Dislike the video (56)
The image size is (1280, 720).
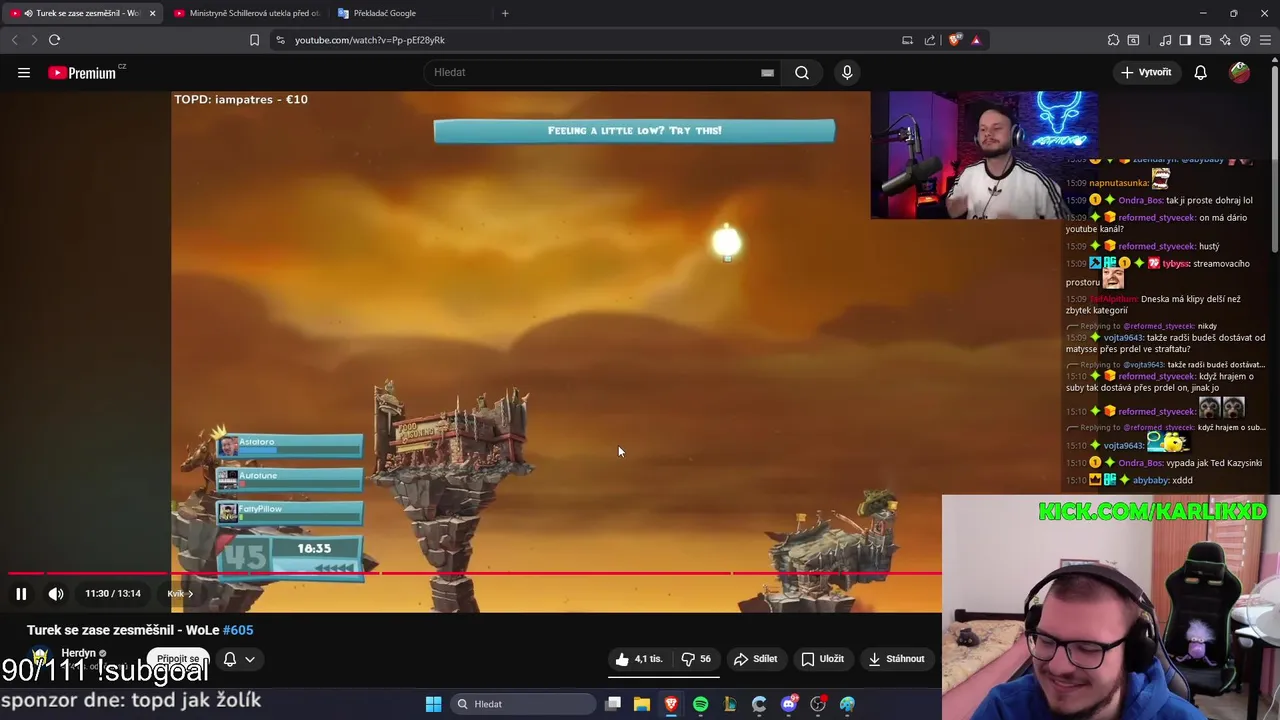pyautogui.click(x=696, y=659)
